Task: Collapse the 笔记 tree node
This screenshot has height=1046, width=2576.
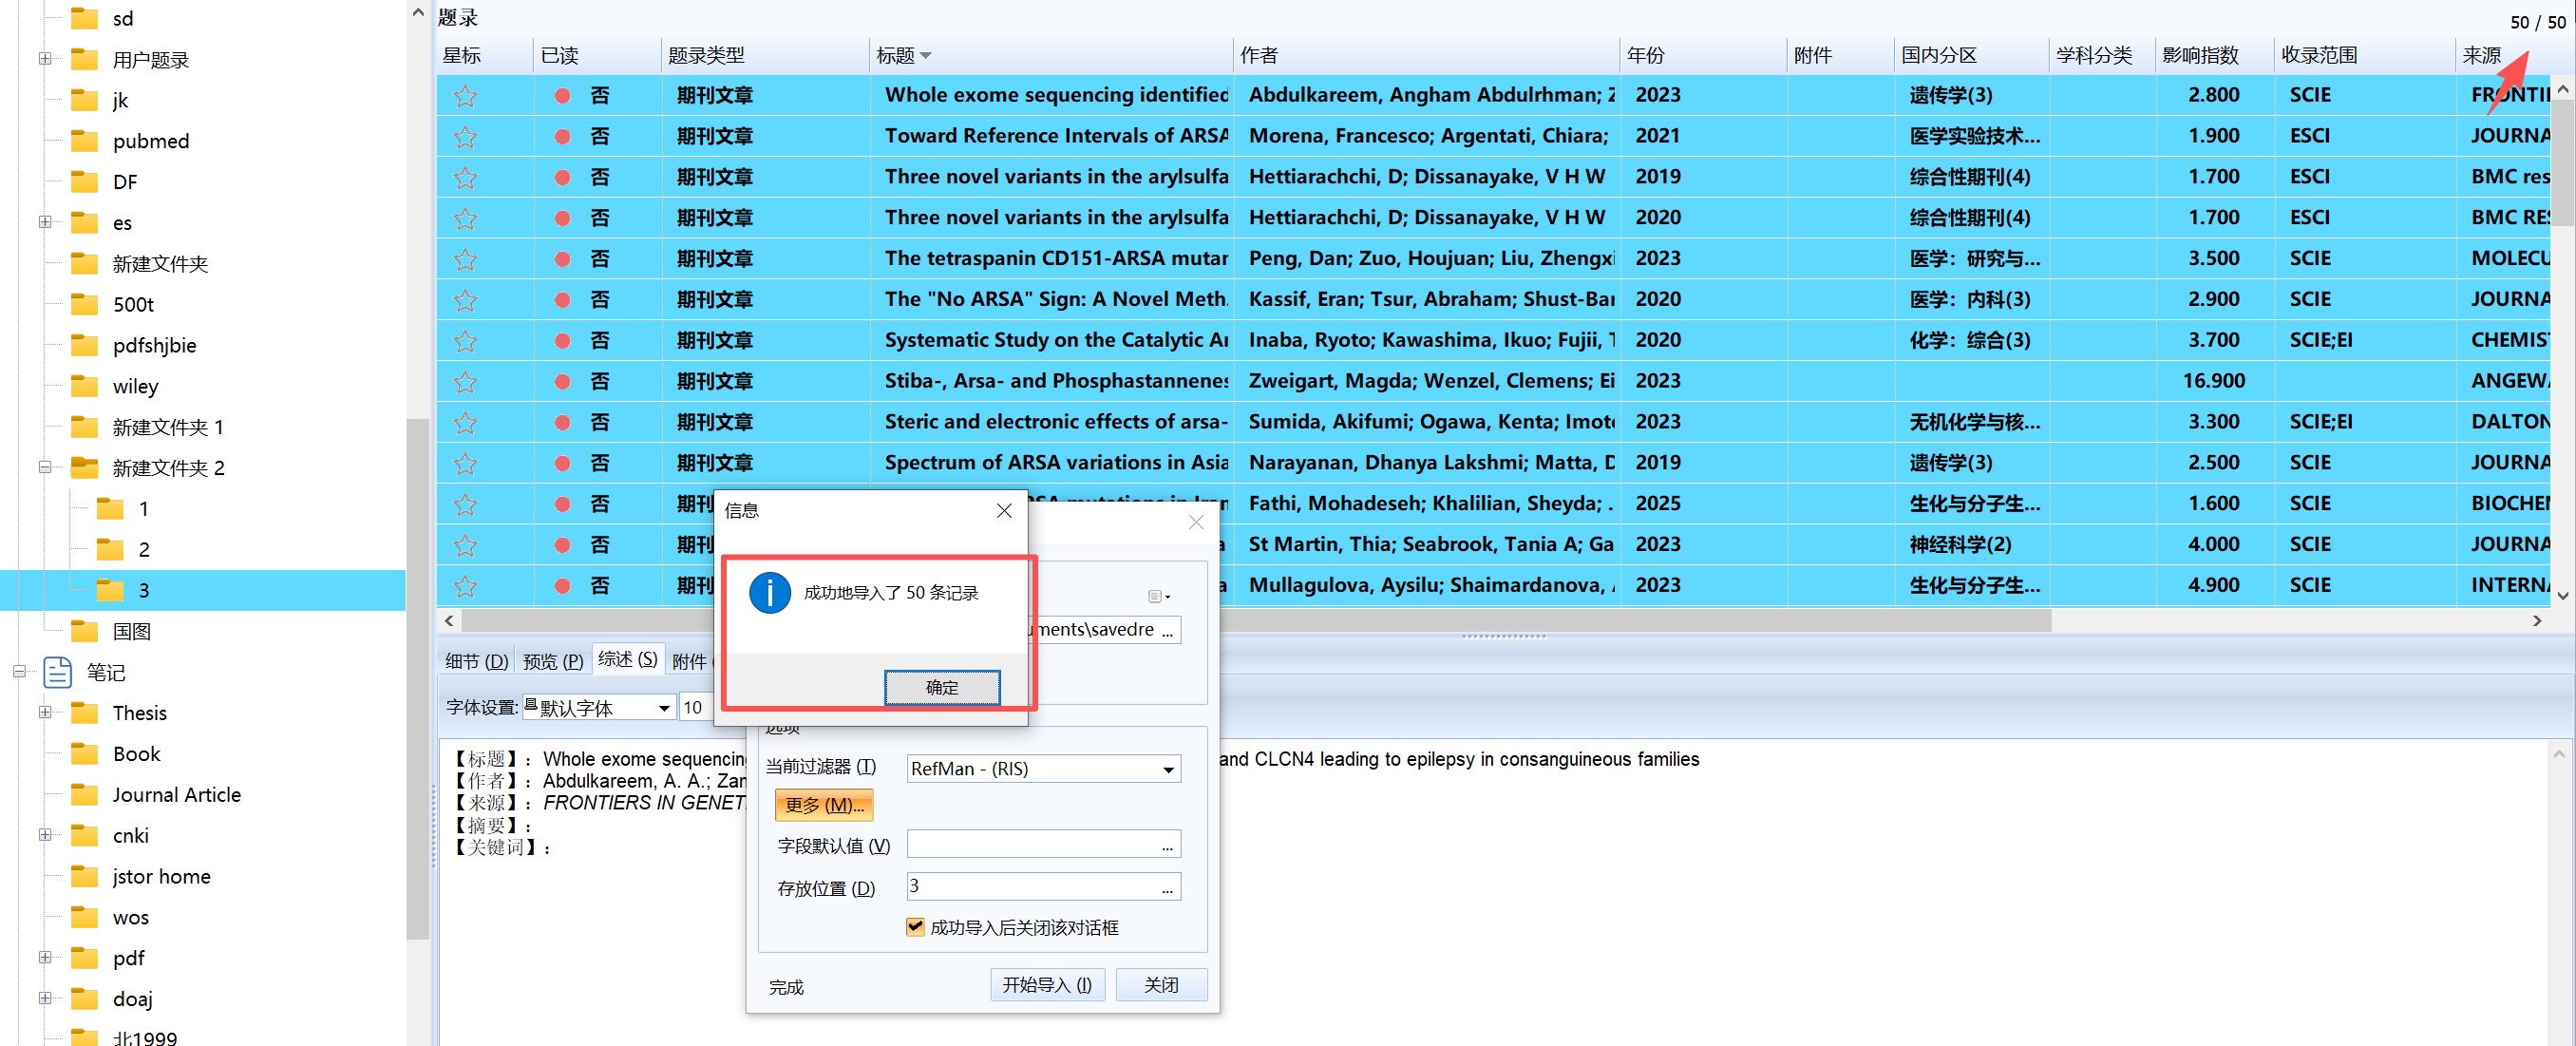Action: [19, 672]
